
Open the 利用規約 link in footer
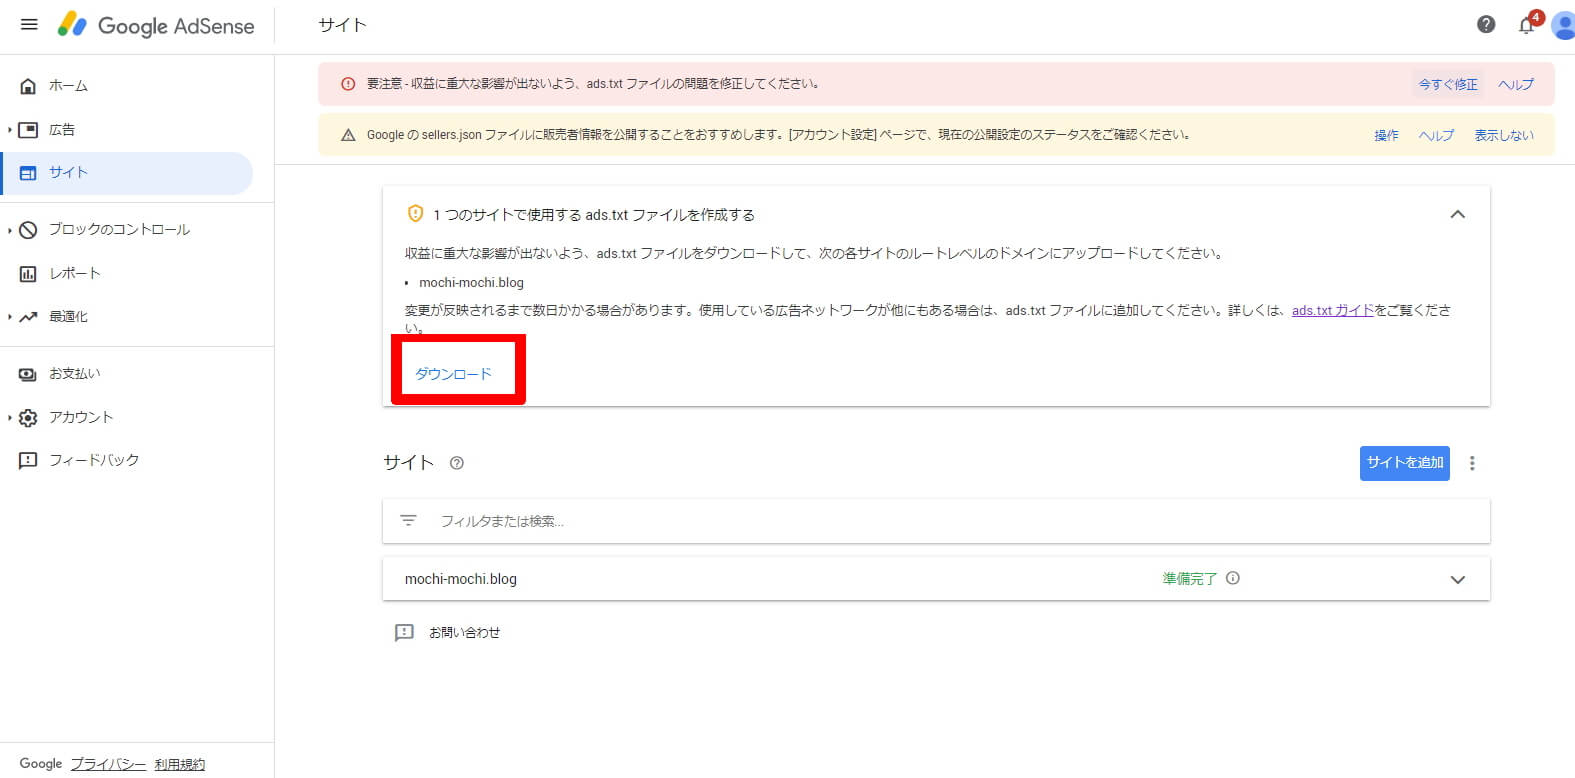tap(180, 764)
